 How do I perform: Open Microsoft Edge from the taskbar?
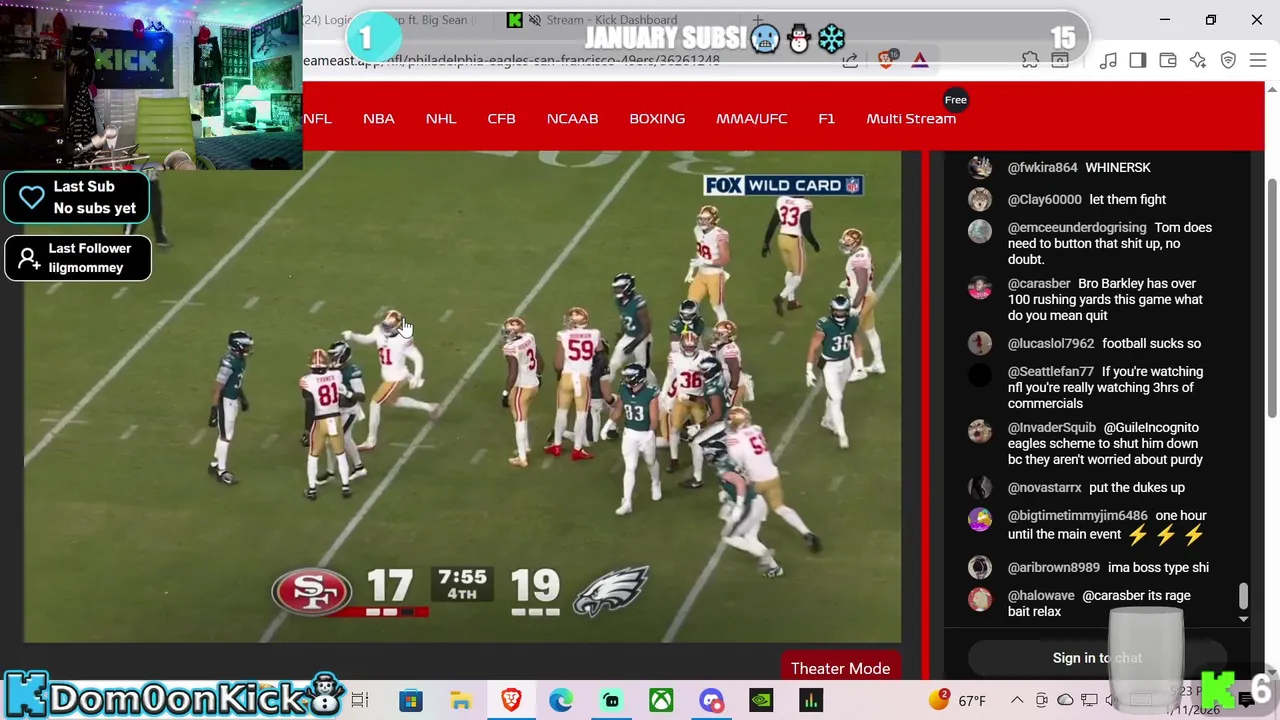pos(561,700)
